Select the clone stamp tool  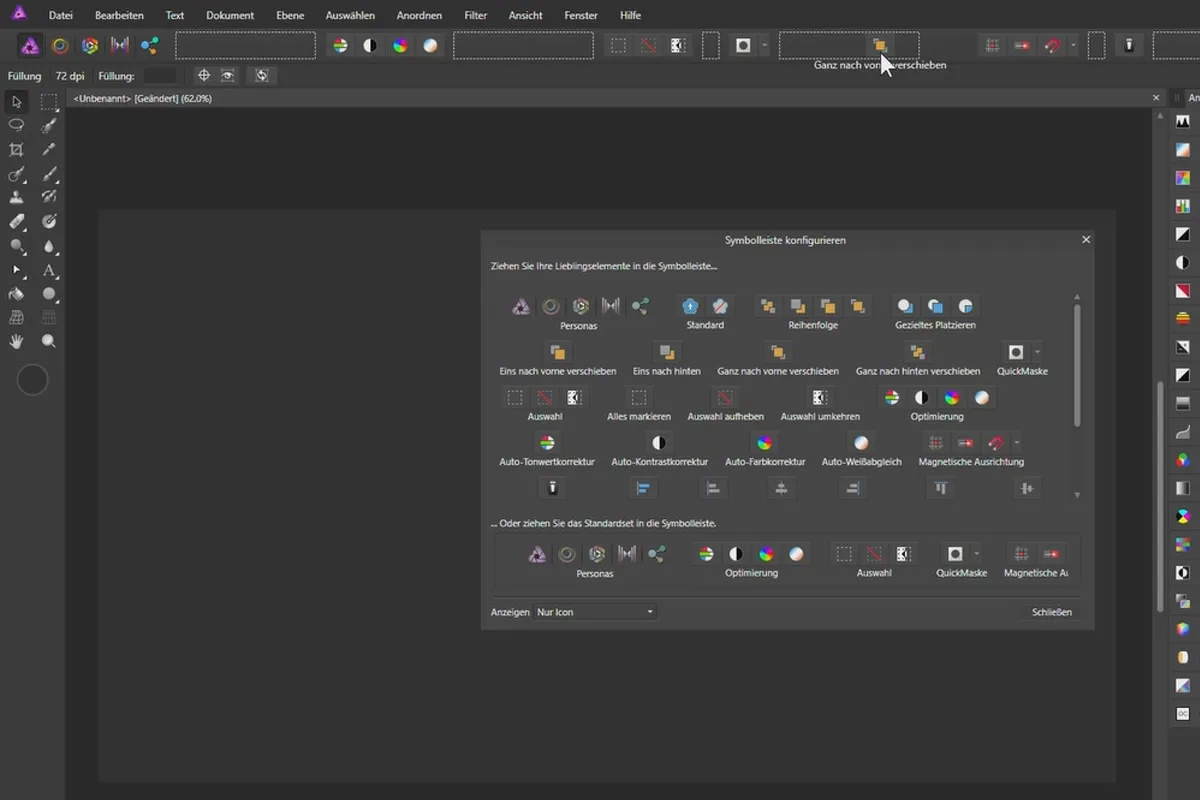click(16, 198)
